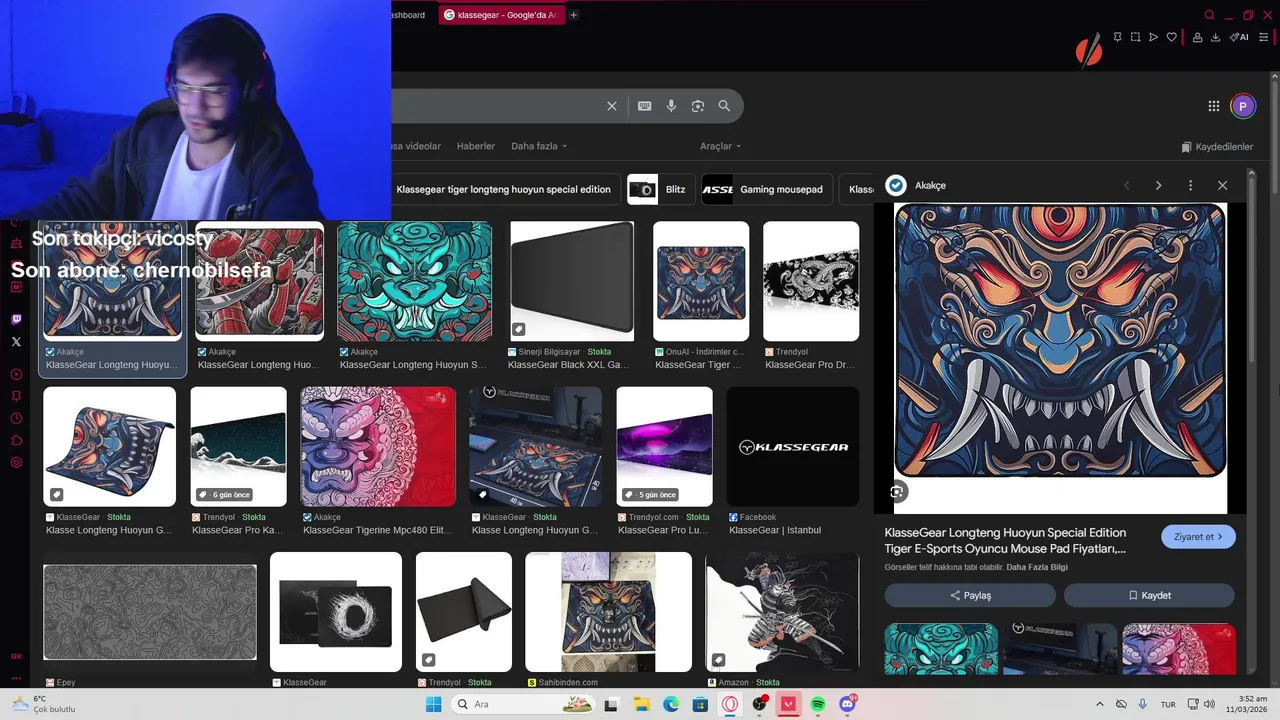Screen dimensions: 1280x720
Task: Select the Blitz suggestion chip
Action: click(x=661, y=189)
